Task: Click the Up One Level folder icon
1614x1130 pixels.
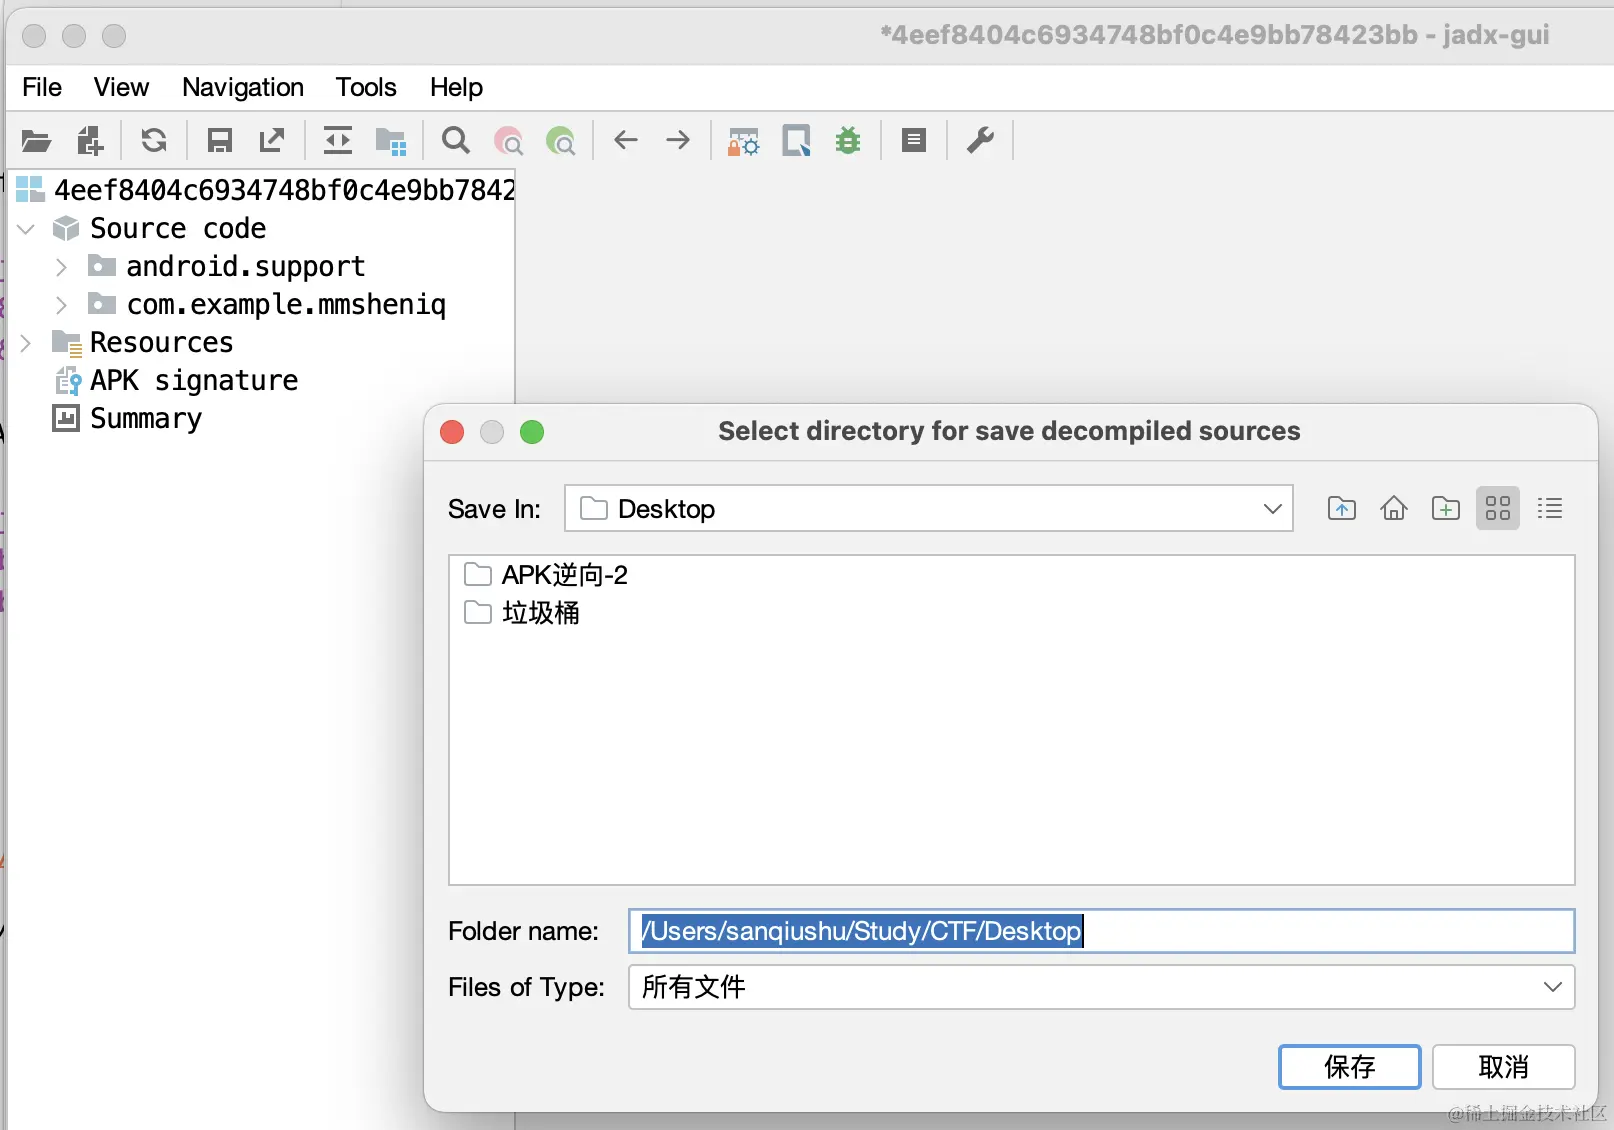Action: (x=1342, y=508)
